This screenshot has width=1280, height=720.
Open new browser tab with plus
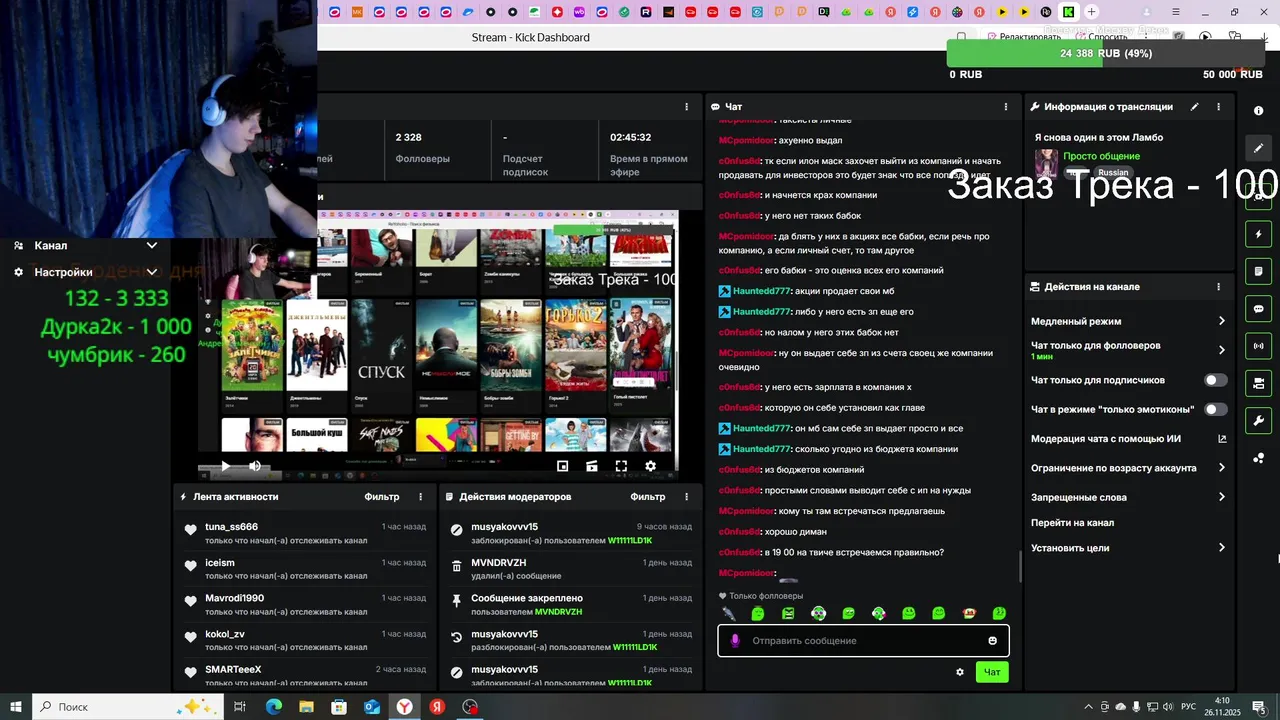click(x=1092, y=12)
